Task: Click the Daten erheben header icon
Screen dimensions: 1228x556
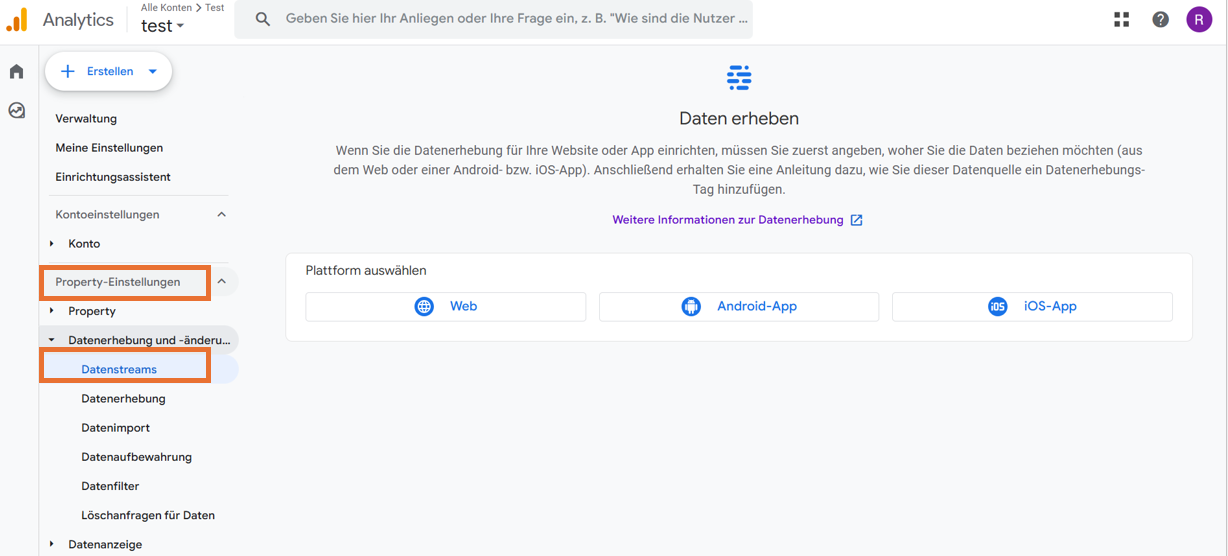Action: click(x=739, y=77)
